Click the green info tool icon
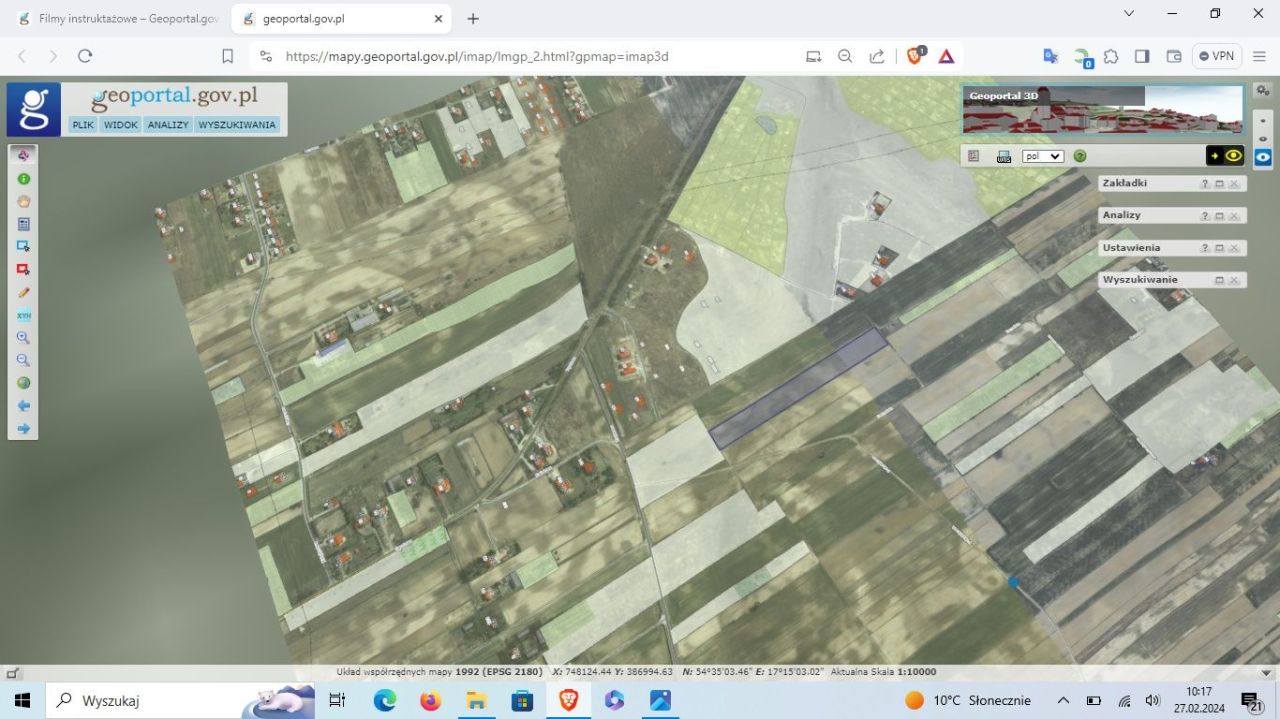Viewport: 1280px width, 719px height. pos(24,179)
